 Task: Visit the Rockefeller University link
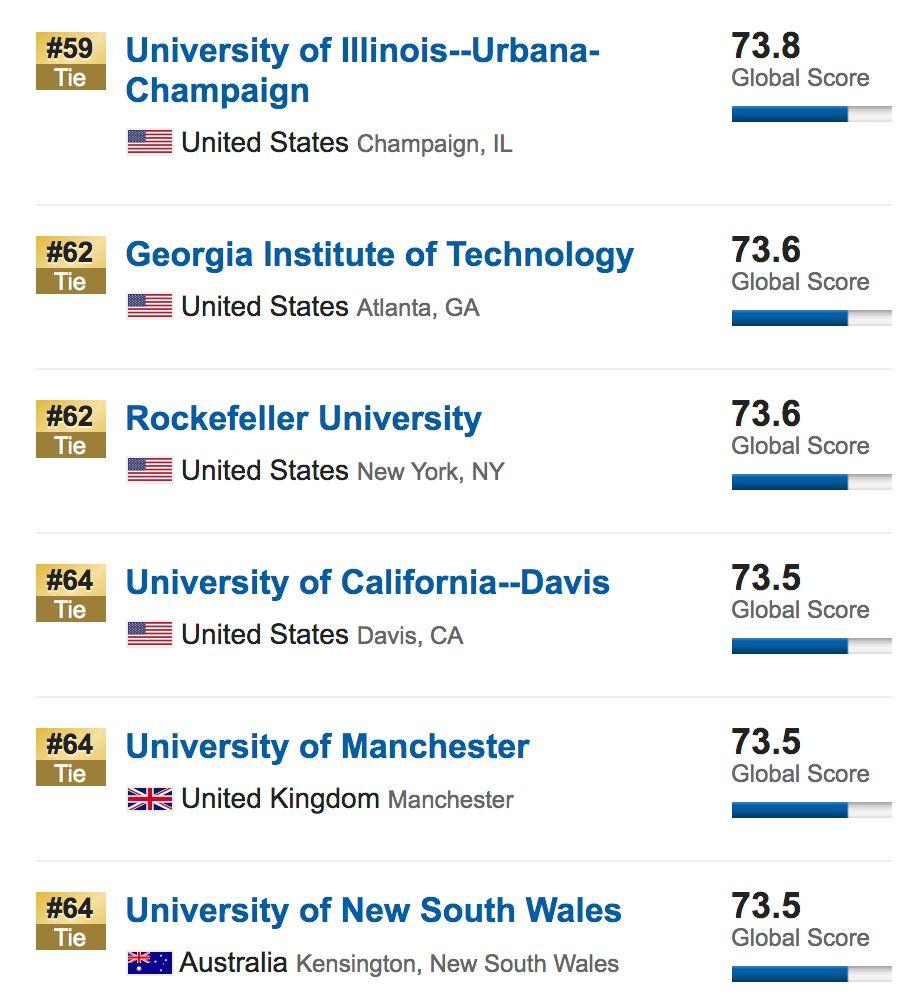[x=303, y=418]
